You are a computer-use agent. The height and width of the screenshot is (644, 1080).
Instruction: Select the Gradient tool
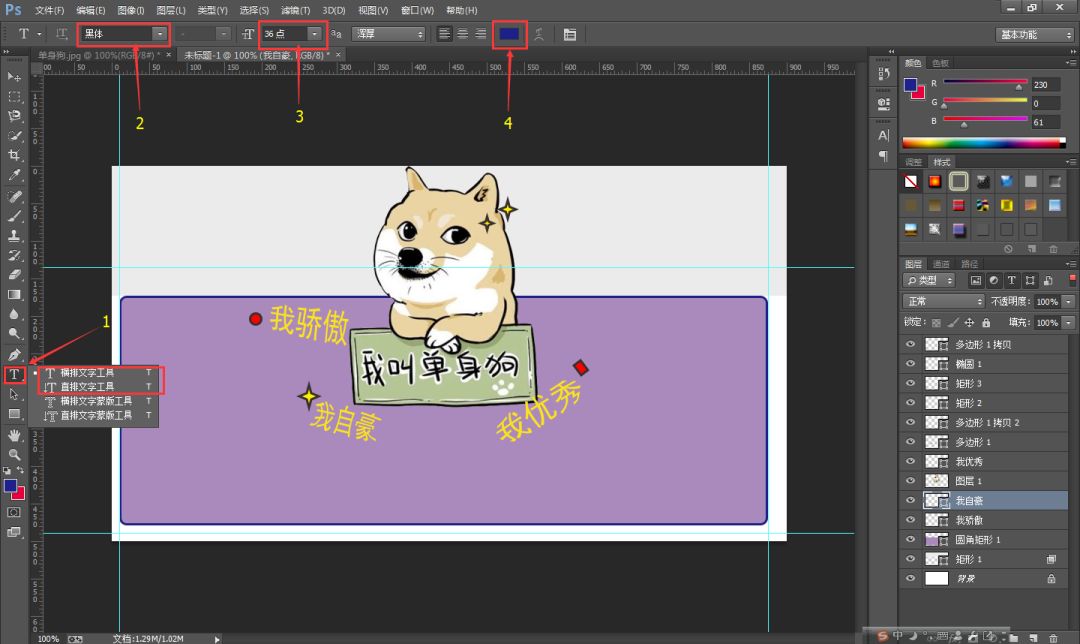(x=14, y=295)
